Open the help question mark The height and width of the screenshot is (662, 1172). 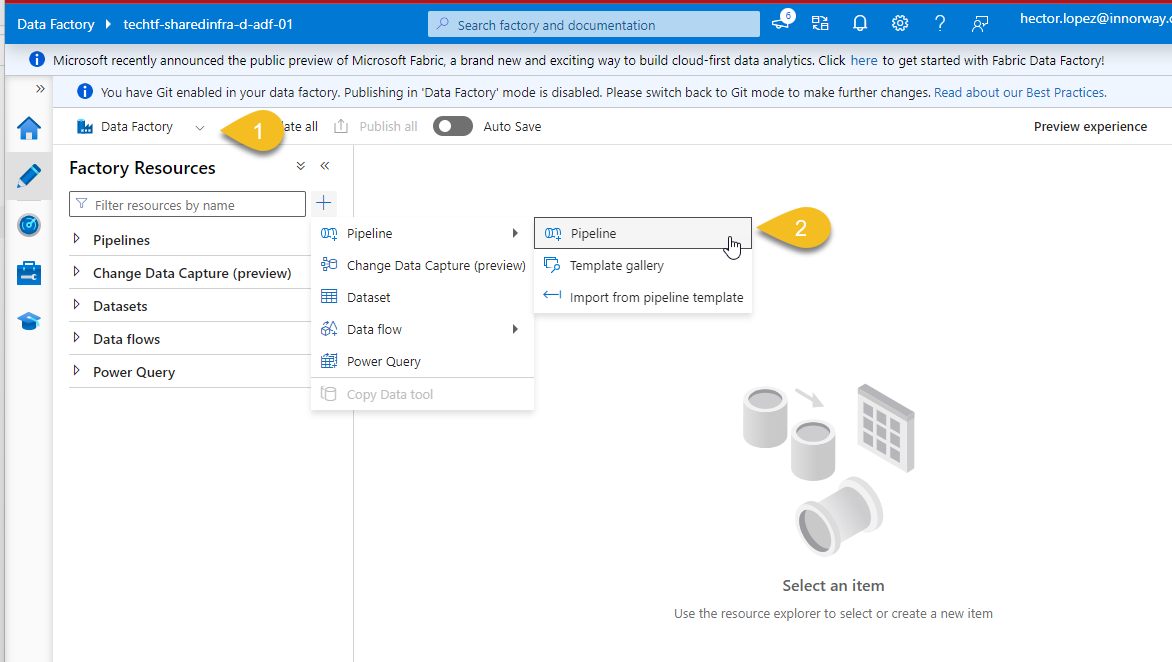pyautogui.click(x=940, y=24)
